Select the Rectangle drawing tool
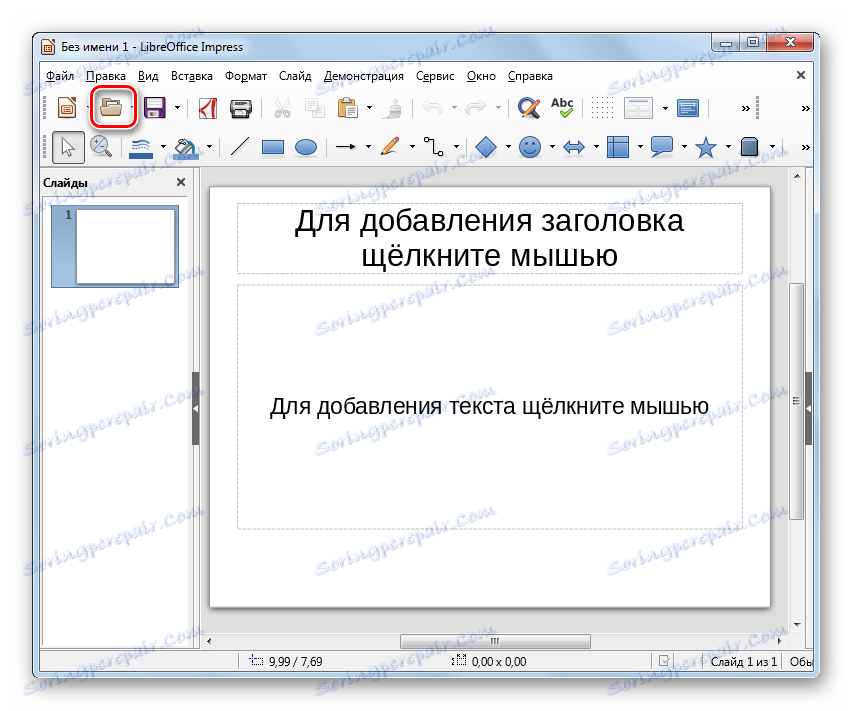853x711 pixels. (x=273, y=147)
